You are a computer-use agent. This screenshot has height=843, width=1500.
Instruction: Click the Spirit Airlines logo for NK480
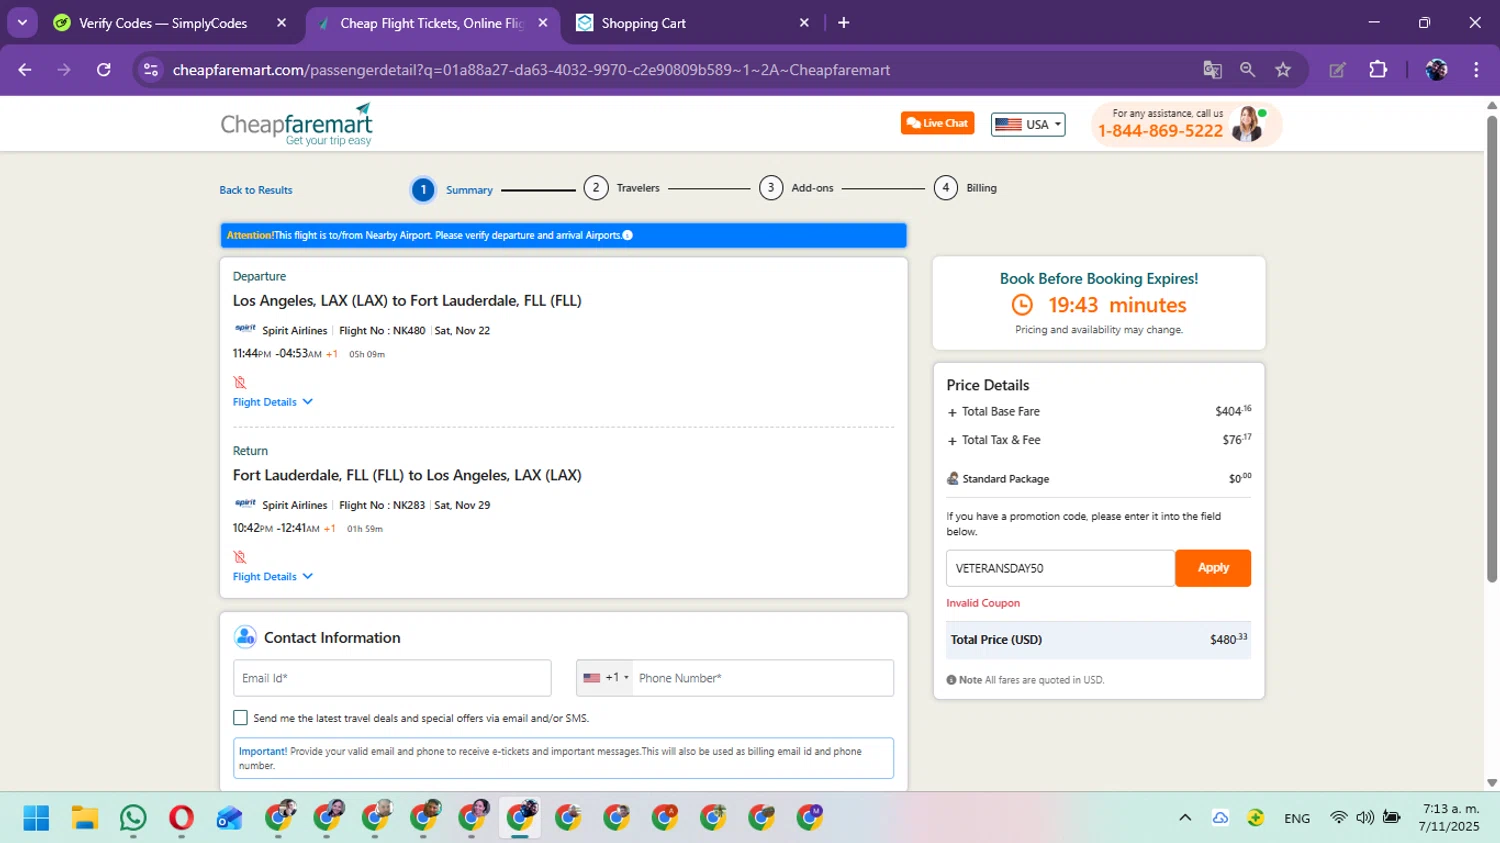coord(245,329)
